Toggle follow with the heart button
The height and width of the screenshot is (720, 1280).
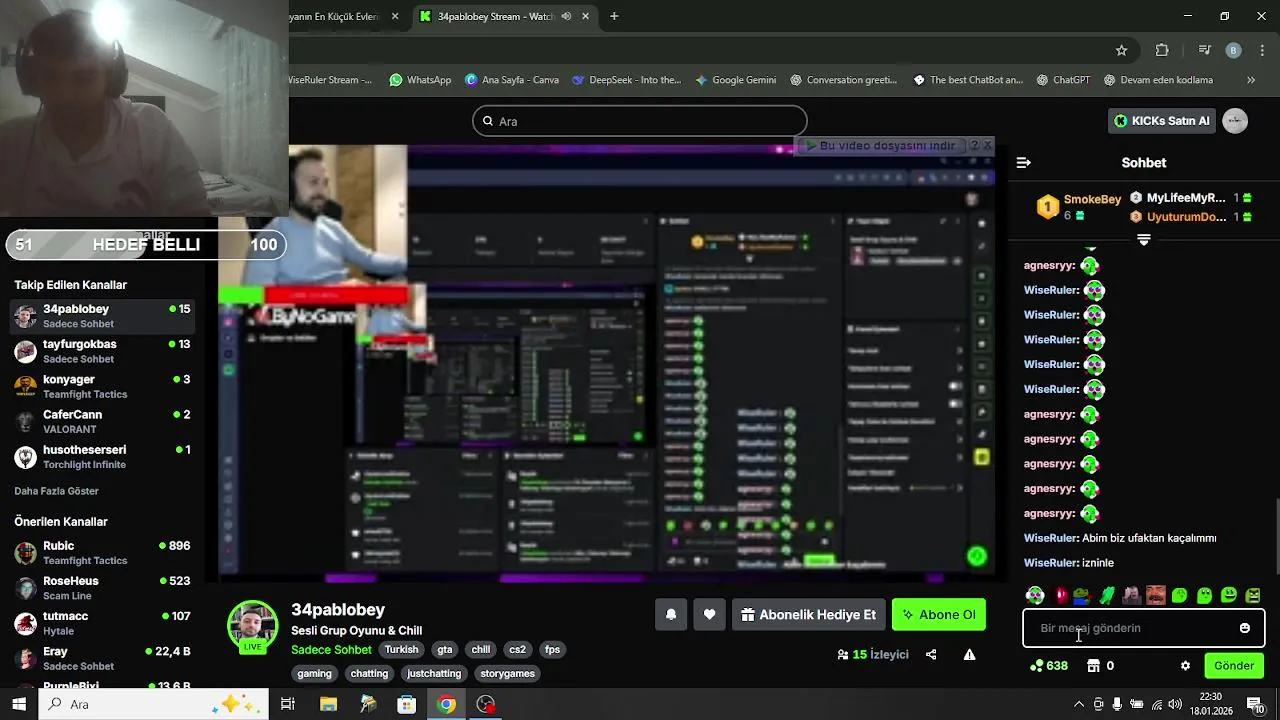[x=709, y=615]
